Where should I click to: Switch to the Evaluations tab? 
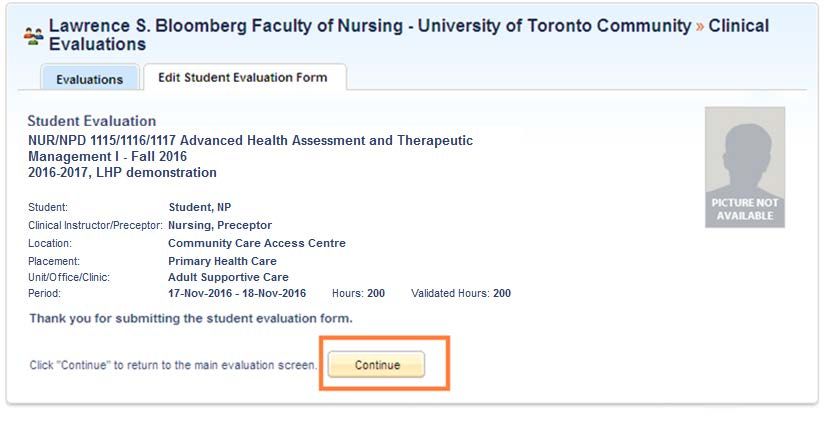coord(90,79)
